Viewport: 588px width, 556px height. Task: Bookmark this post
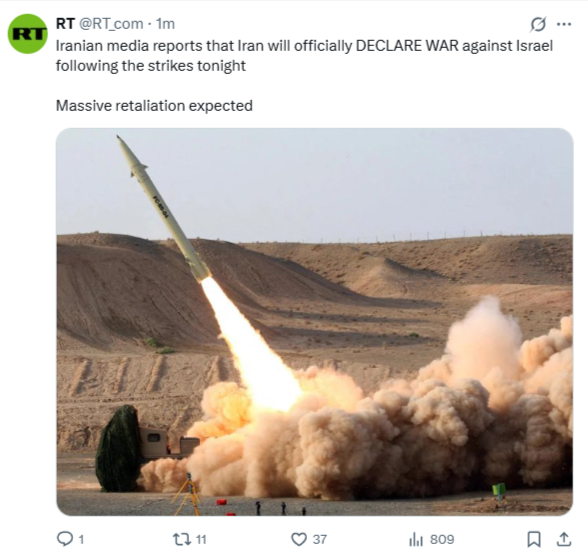point(534,539)
